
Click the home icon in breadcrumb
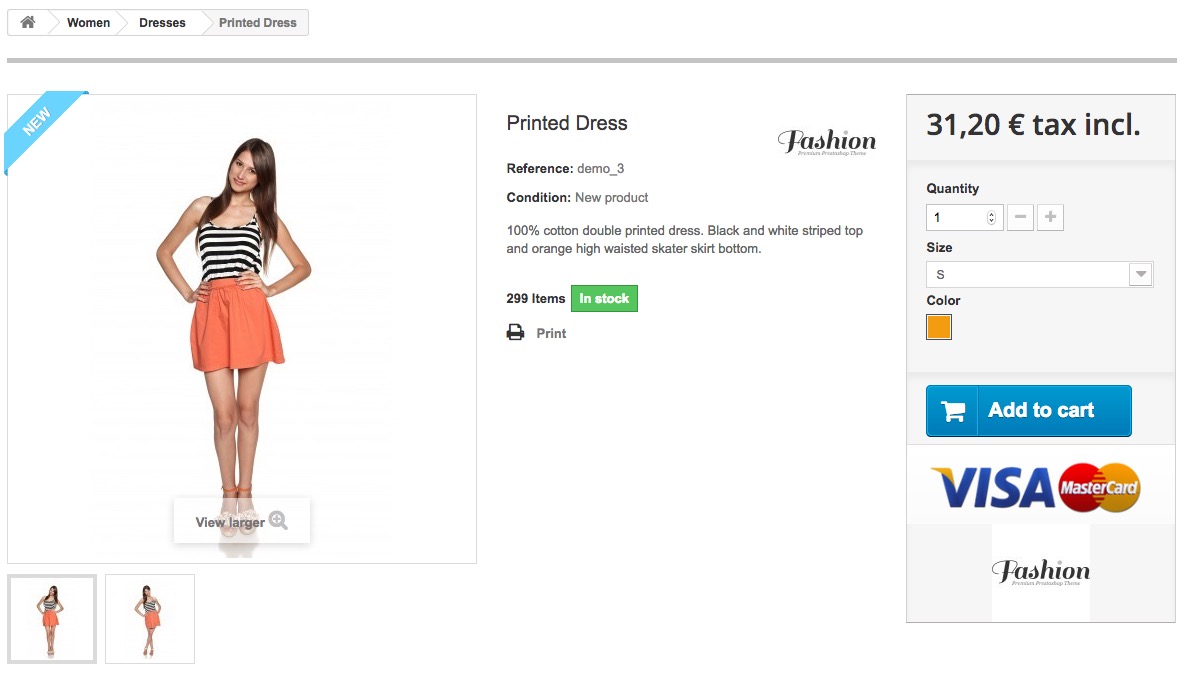click(28, 22)
